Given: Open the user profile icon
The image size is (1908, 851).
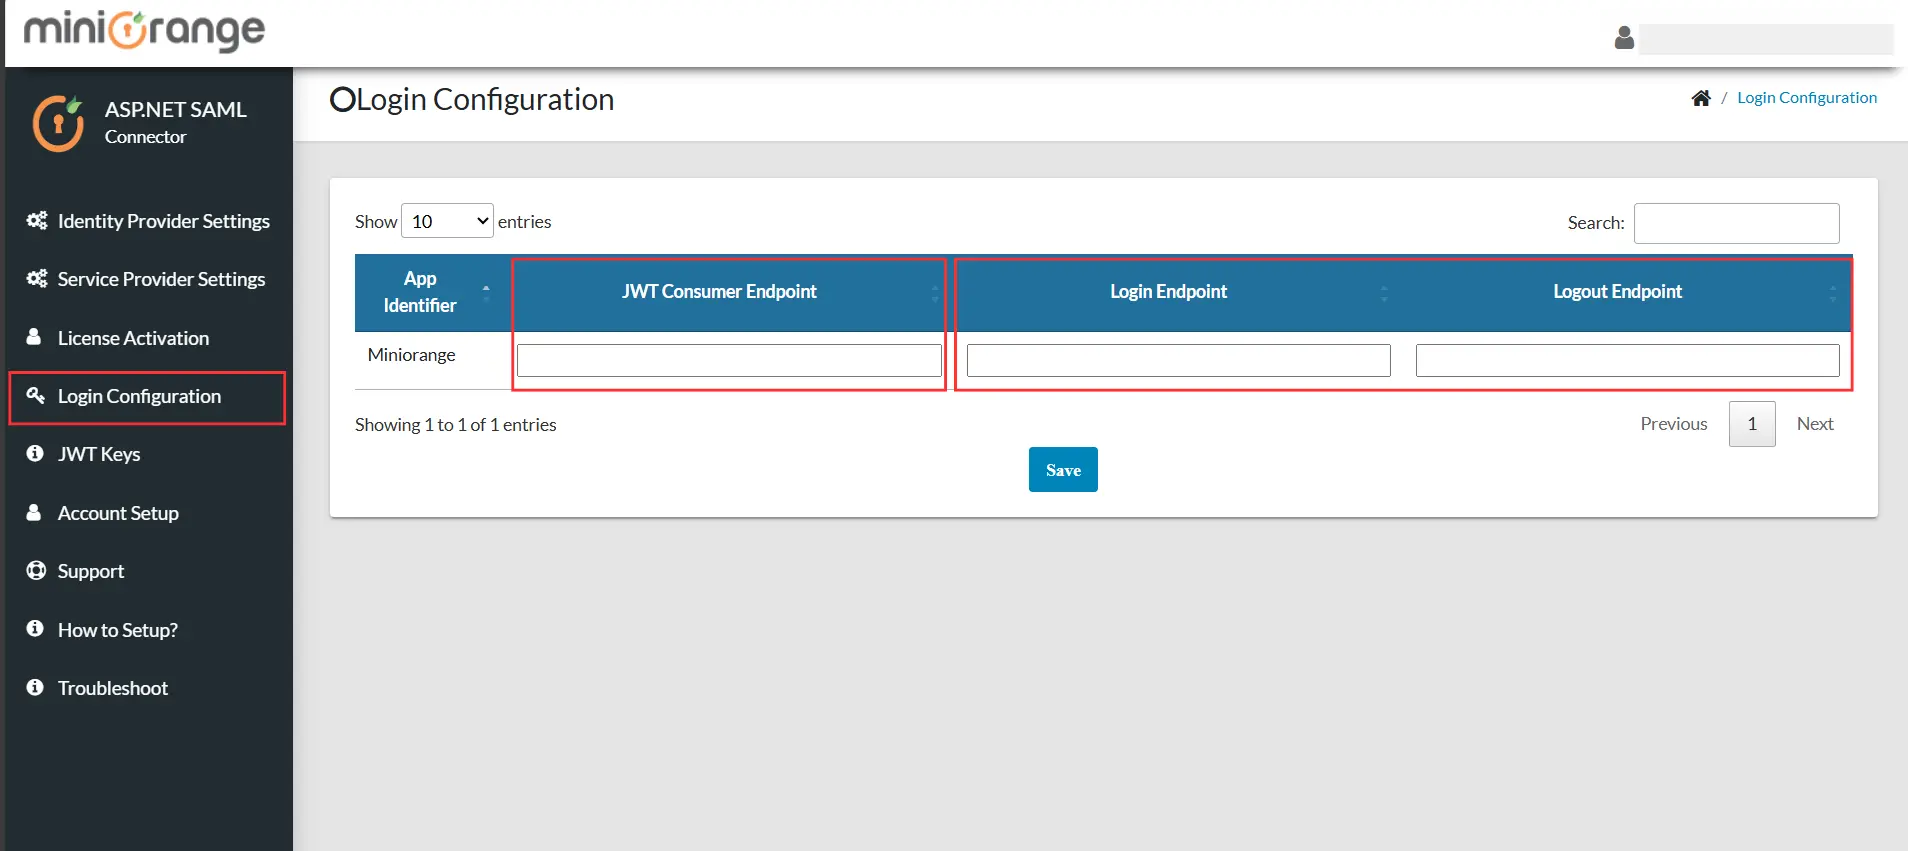Looking at the screenshot, I should tap(1624, 38).
